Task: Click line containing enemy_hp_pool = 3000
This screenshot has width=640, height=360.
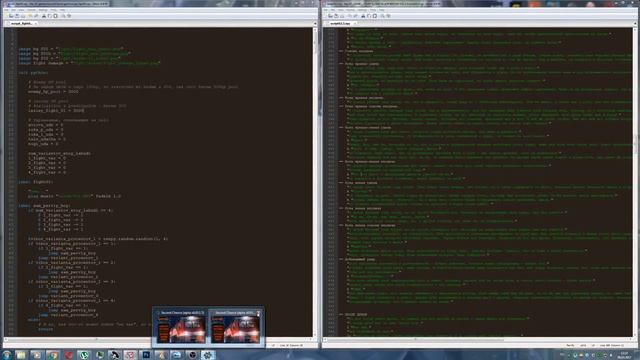Action: [x=53, y=92]
